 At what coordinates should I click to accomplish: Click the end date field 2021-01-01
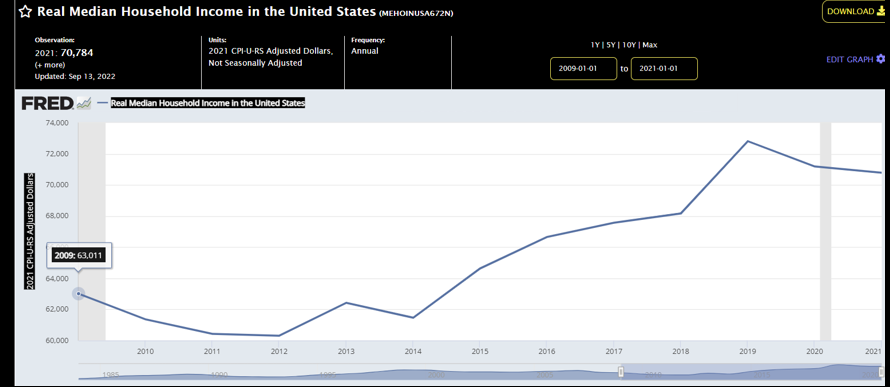click(664, 69)
